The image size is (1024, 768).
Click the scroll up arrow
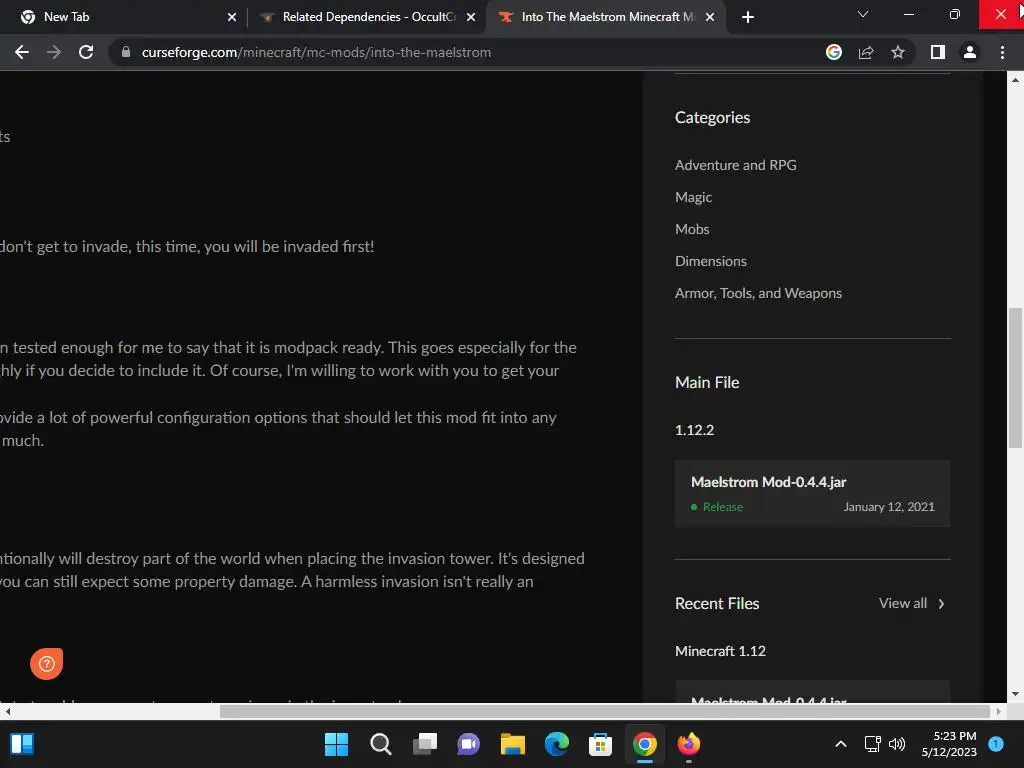pyautogui.click(x=1015, y=80)
